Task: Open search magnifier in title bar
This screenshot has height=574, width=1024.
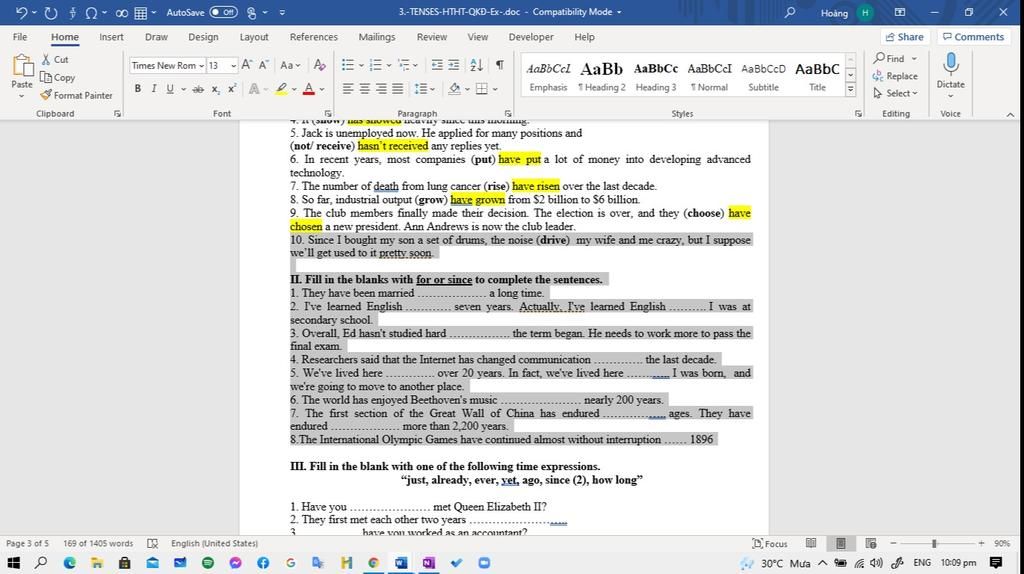Action: 790,12
